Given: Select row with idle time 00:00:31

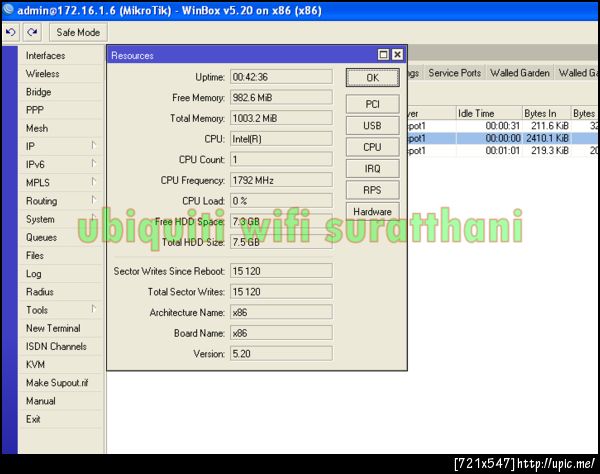Looking at the screenshot, I should tap(502, 125).
